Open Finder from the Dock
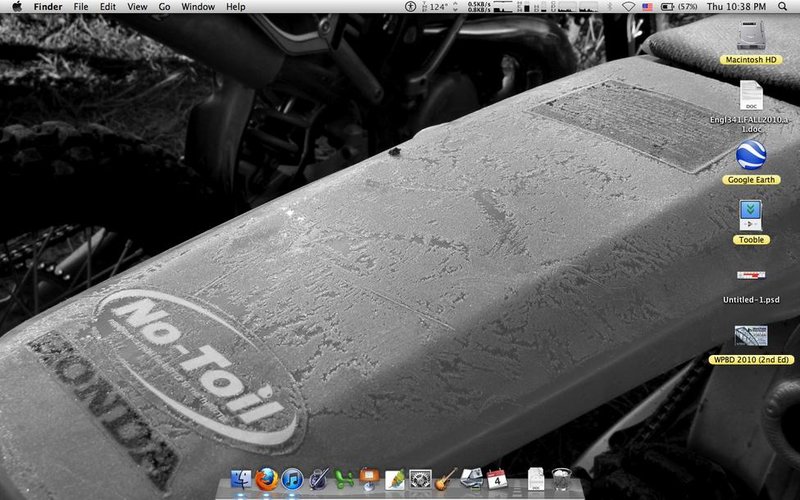 pos(241,480)
